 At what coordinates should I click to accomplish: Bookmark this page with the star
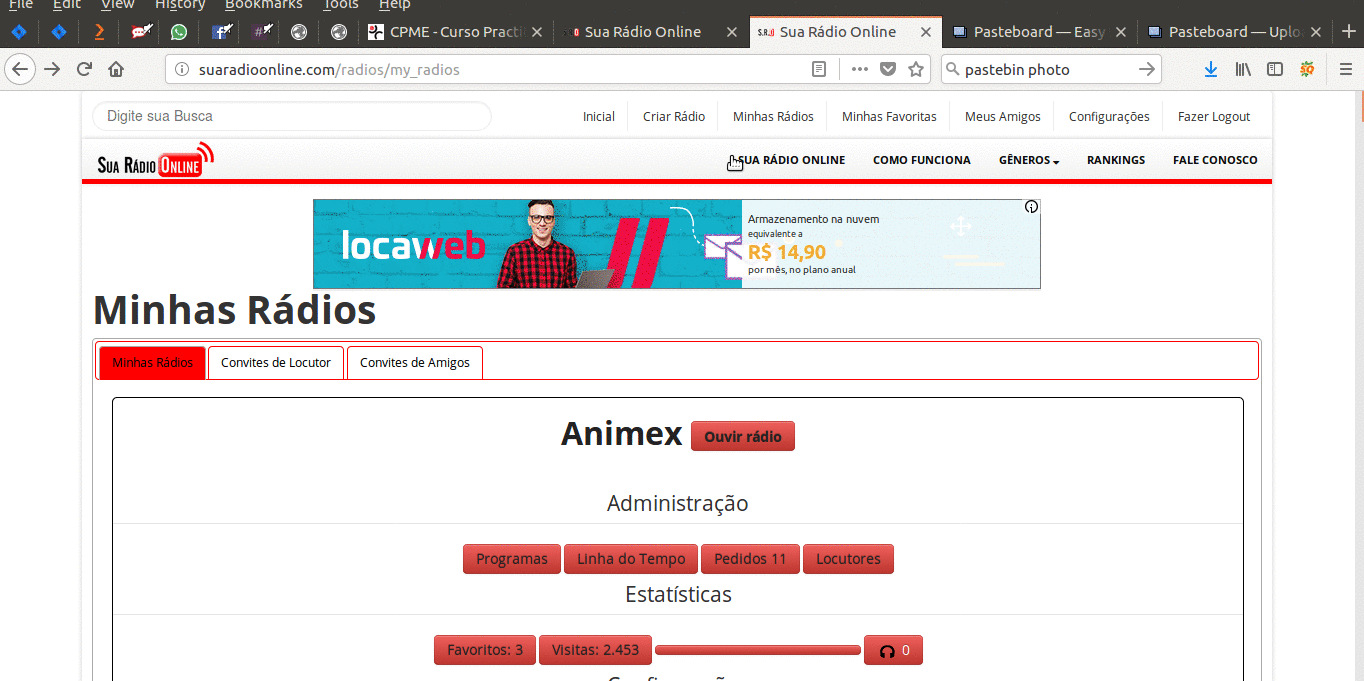(x=915, y=69)
